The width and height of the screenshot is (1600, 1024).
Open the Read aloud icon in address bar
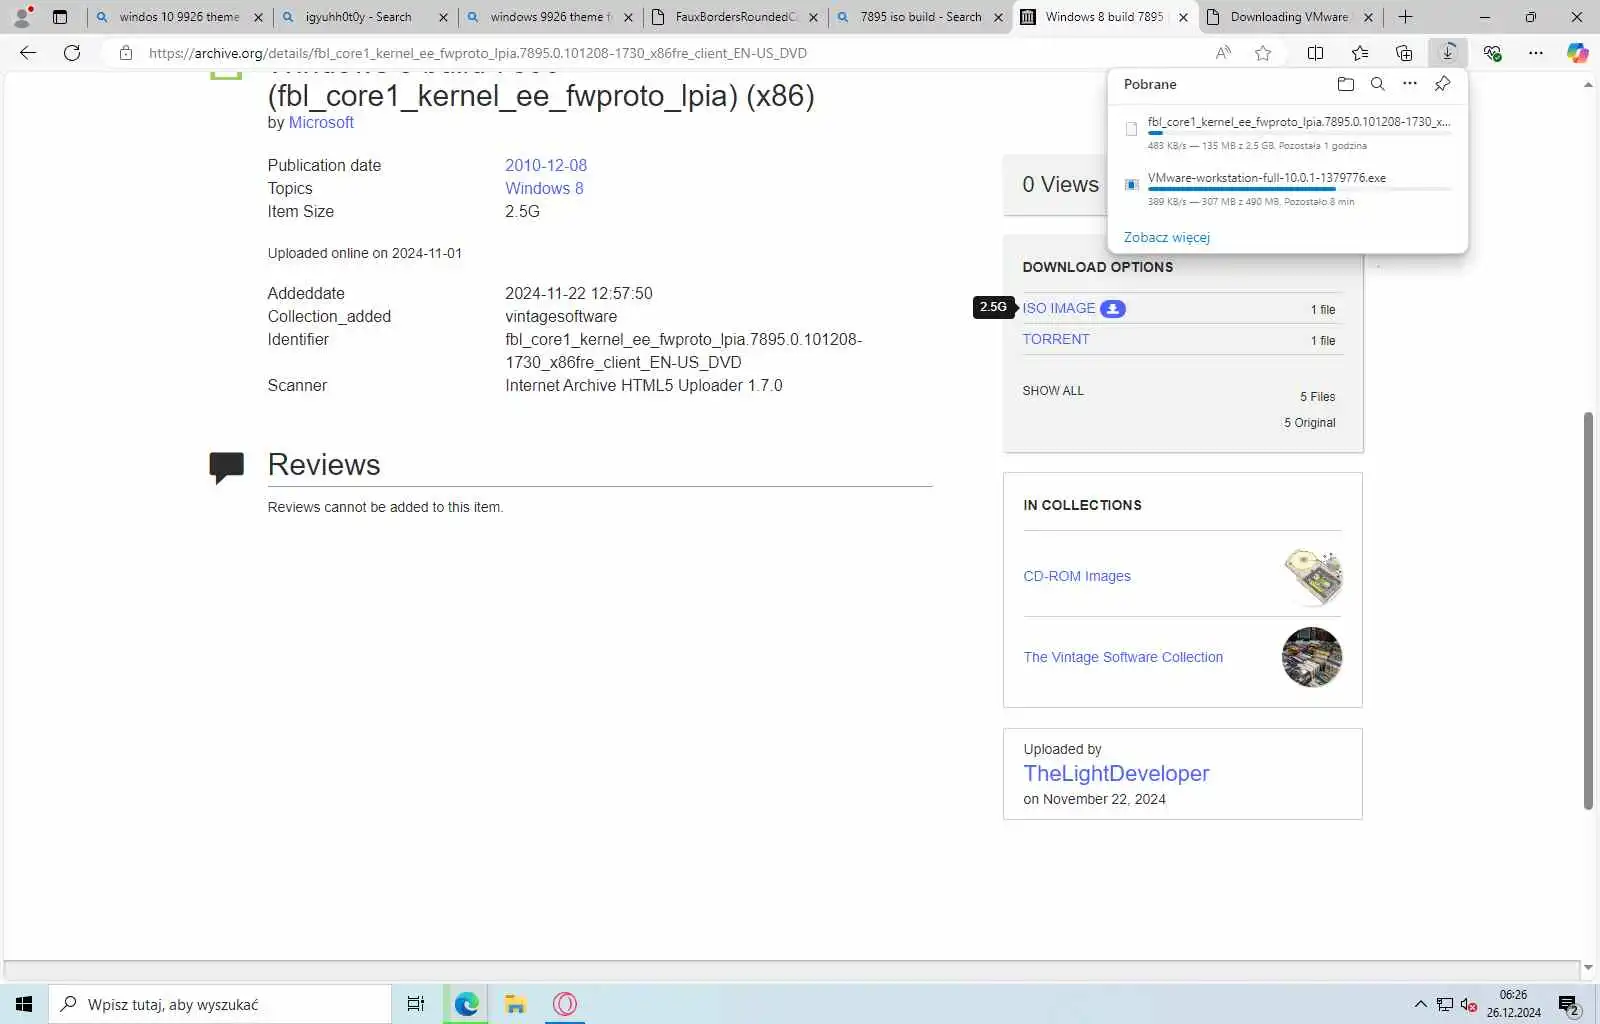[x=1223, y=53]
